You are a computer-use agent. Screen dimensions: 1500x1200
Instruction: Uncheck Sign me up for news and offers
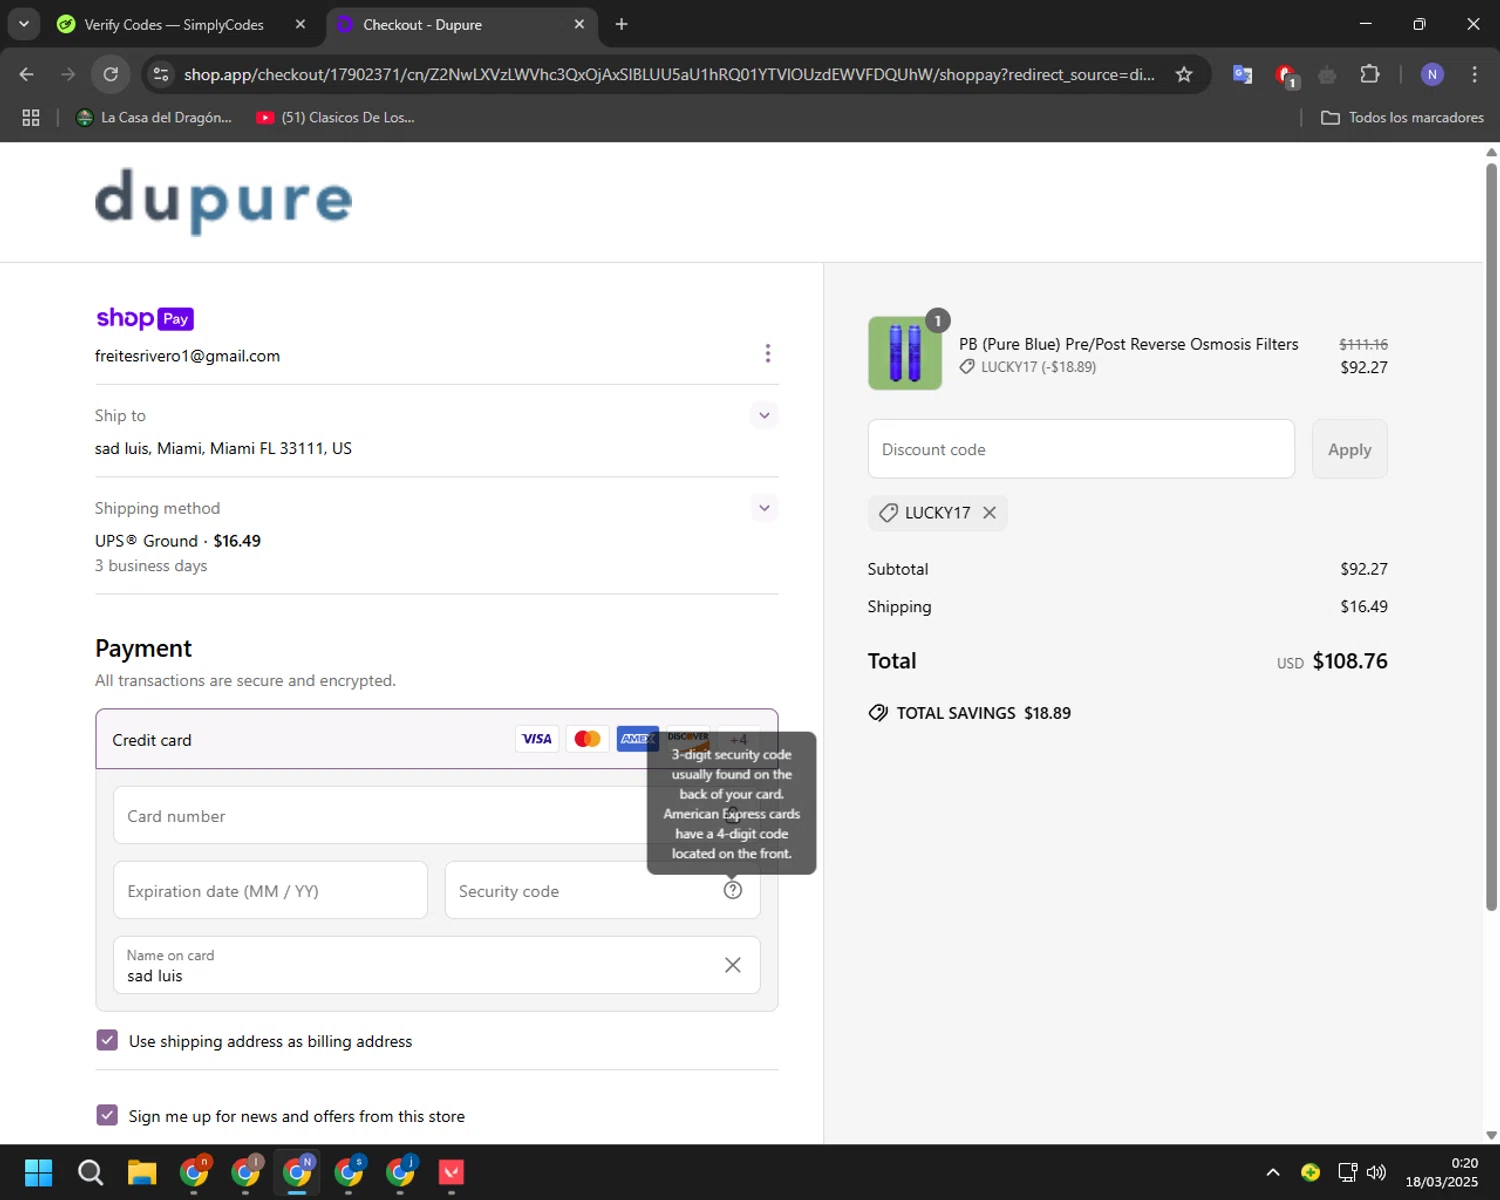pyautogui.click(x=107, y=1115)
